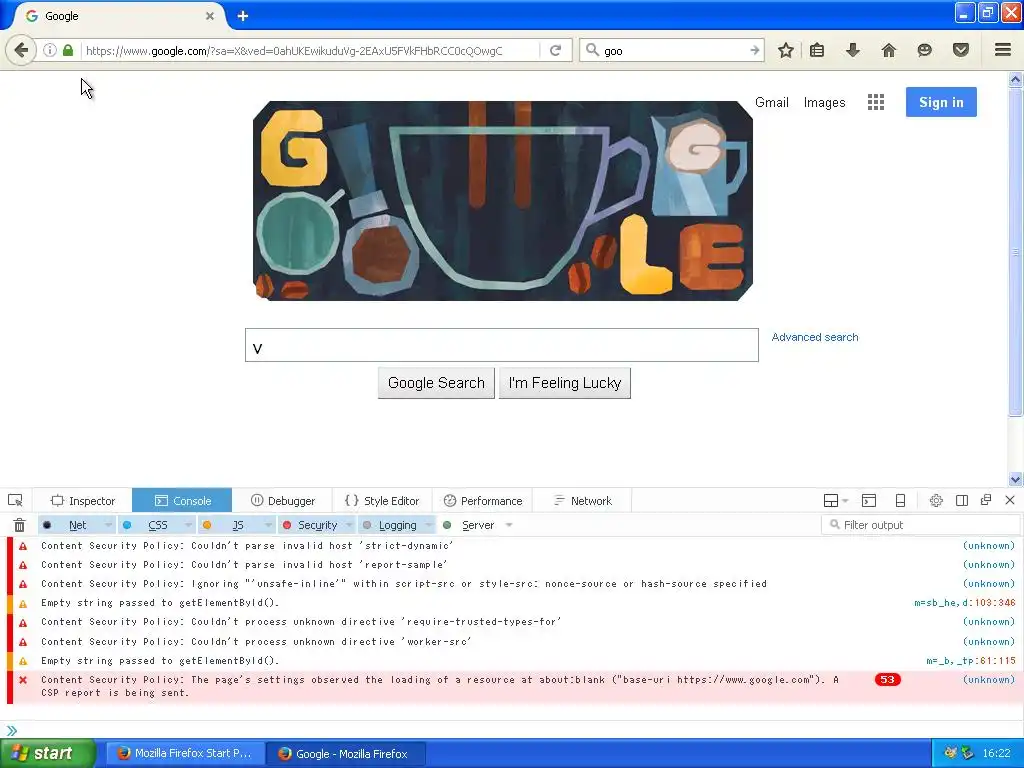The height and width of the screenshot is (768, 1024).
Task: Open a new browser tab
Action: (242, 16)
